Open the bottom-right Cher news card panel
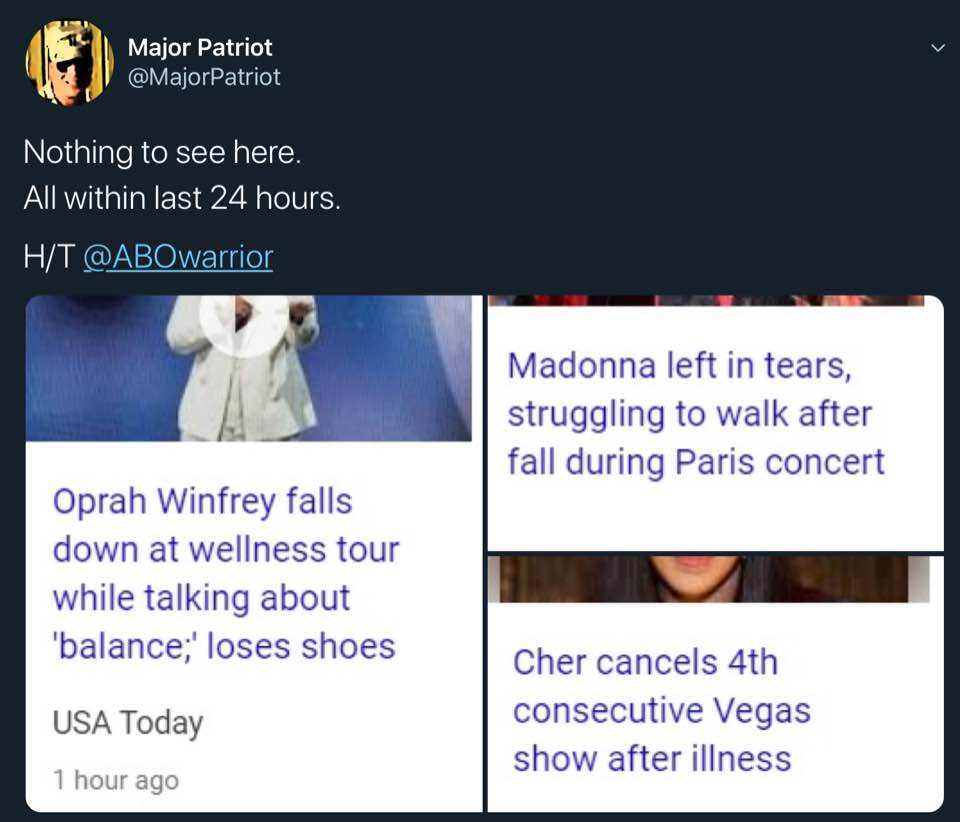 [716, 684]
